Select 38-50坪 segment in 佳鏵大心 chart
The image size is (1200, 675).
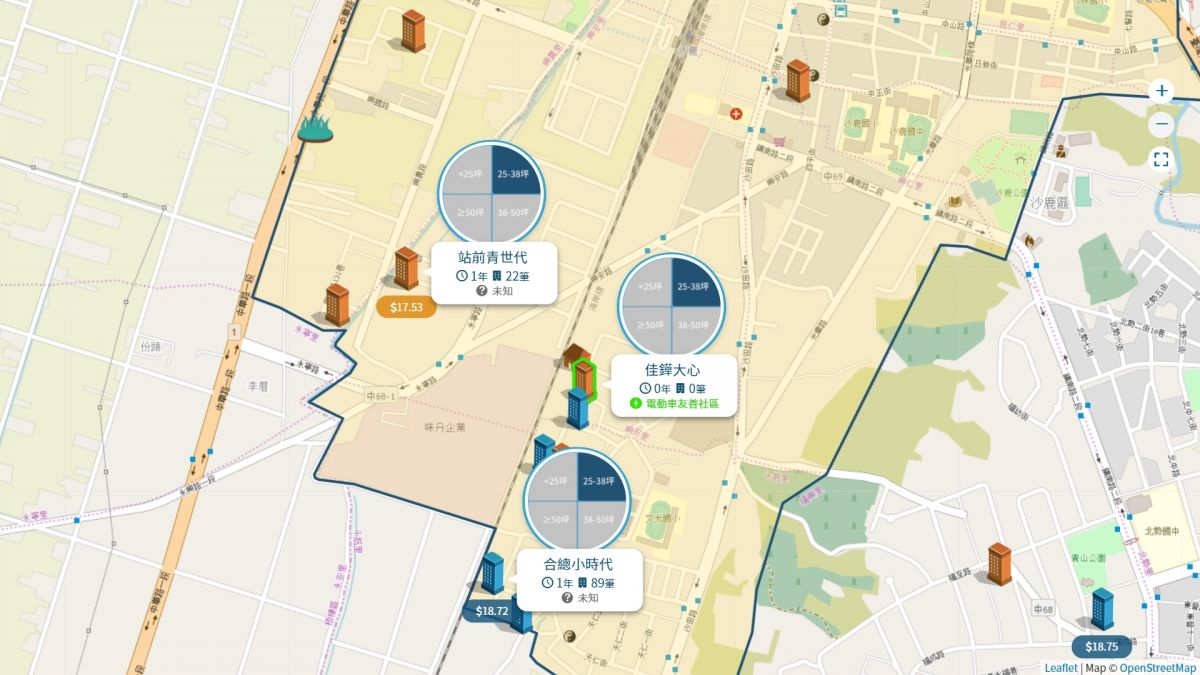[696, 329]
